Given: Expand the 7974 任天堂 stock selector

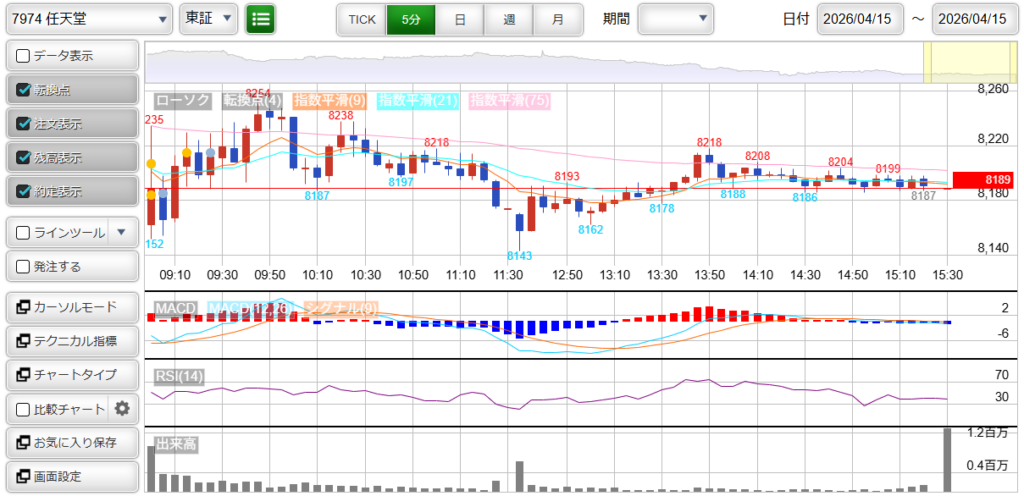Looking at the screenshot, I should point(89,19).
